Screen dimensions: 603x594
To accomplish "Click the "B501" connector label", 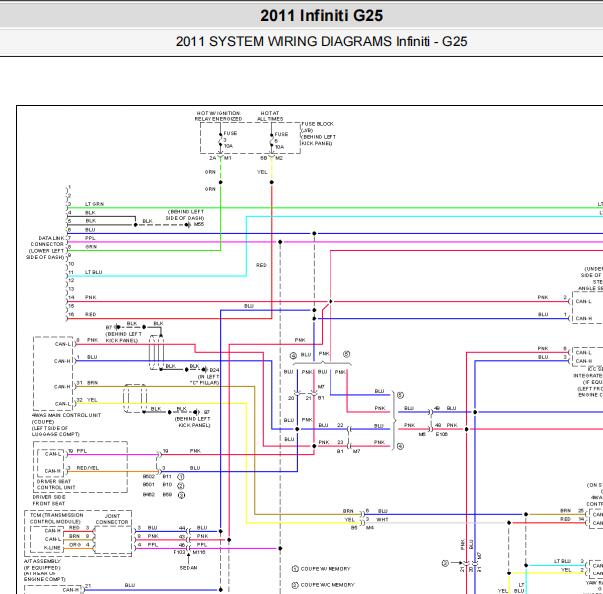I will [148, 484].
